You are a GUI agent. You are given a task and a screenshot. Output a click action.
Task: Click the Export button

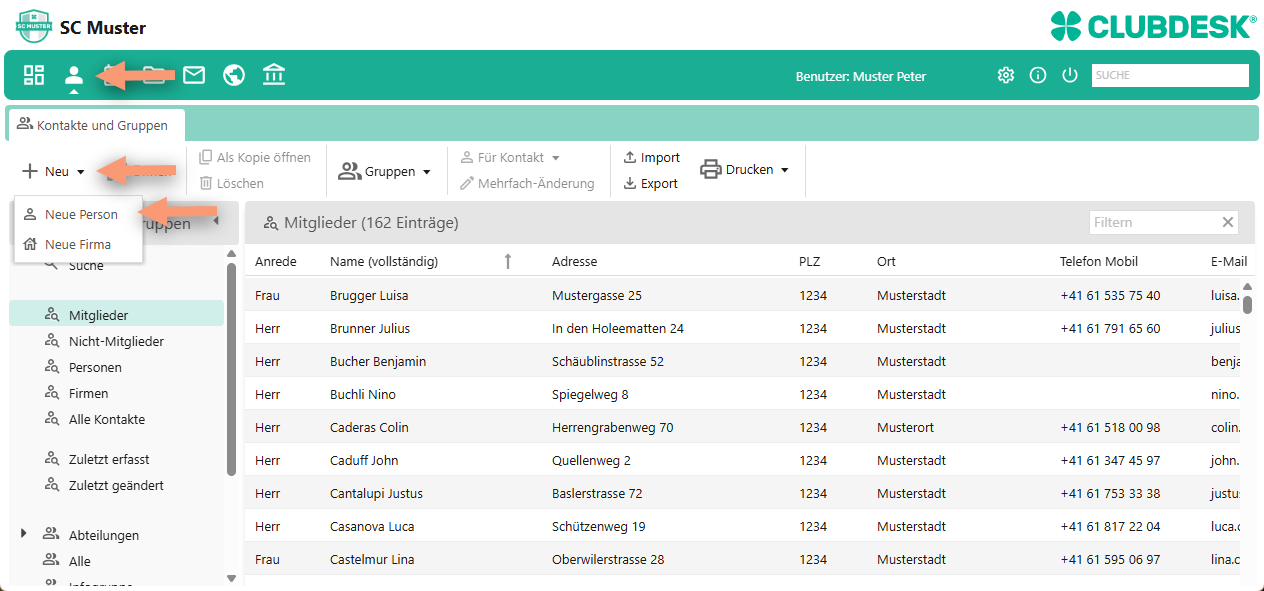[650, 183]
